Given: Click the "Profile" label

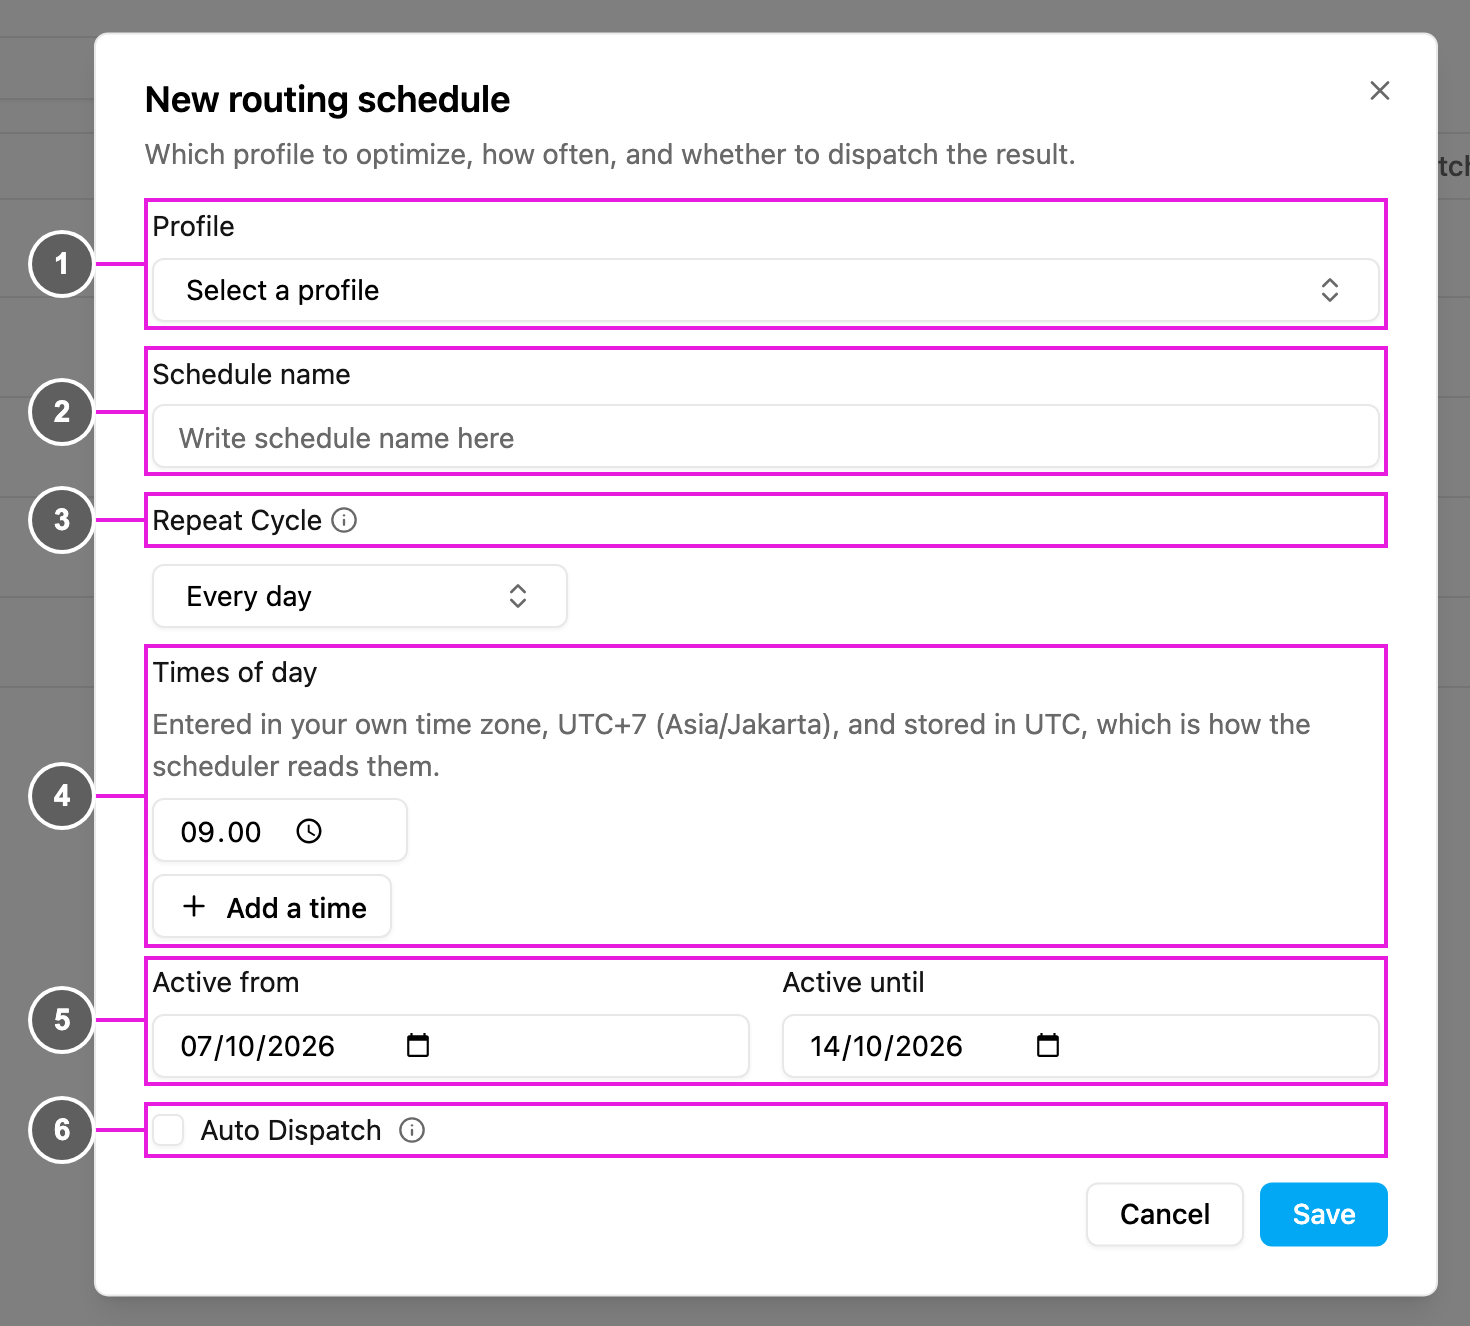Looking at the screenshot, I should click(x=194, y=226).
